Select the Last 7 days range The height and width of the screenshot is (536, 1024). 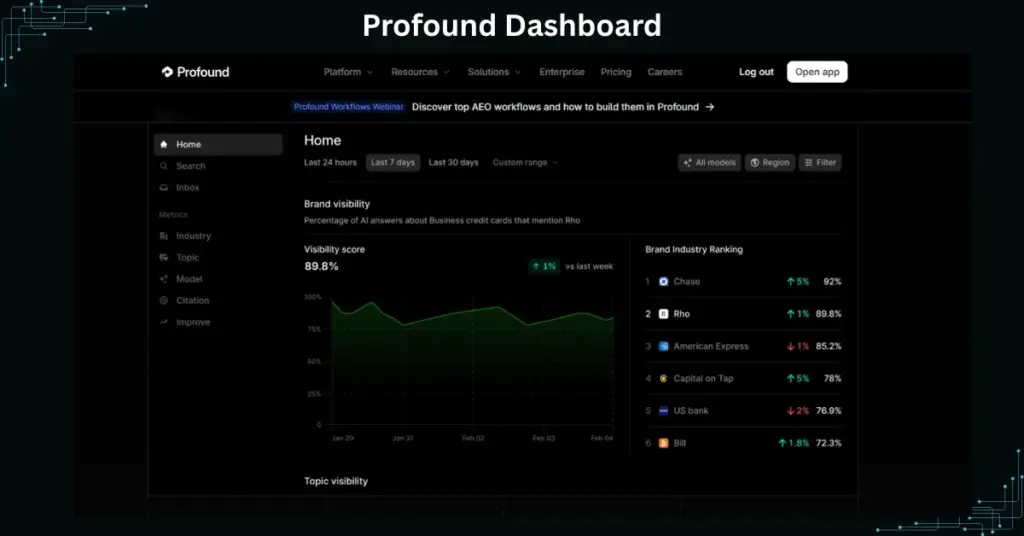coord(392,162)
